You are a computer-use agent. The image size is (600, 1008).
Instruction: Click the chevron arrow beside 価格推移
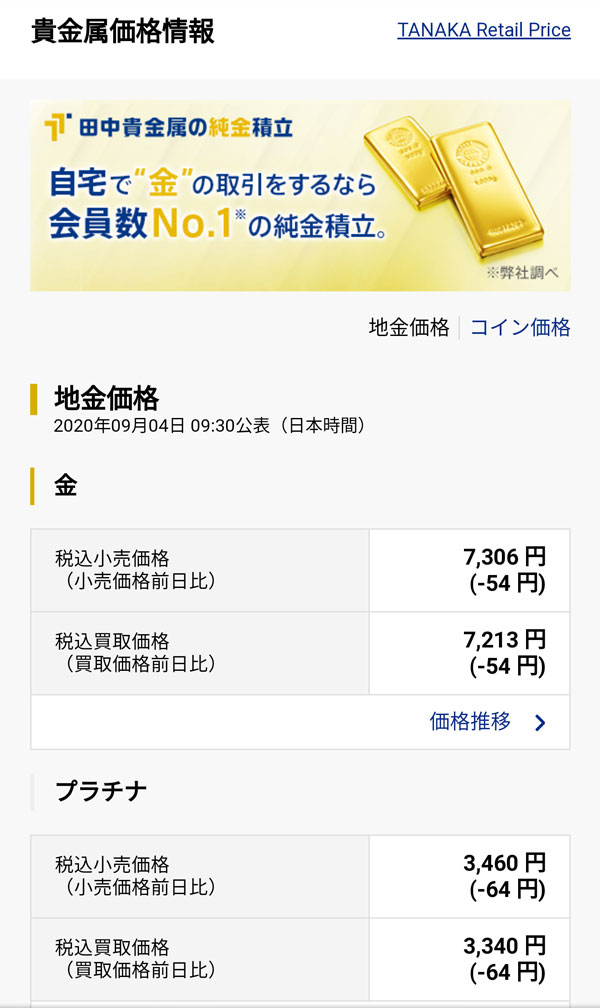[540, 722]
